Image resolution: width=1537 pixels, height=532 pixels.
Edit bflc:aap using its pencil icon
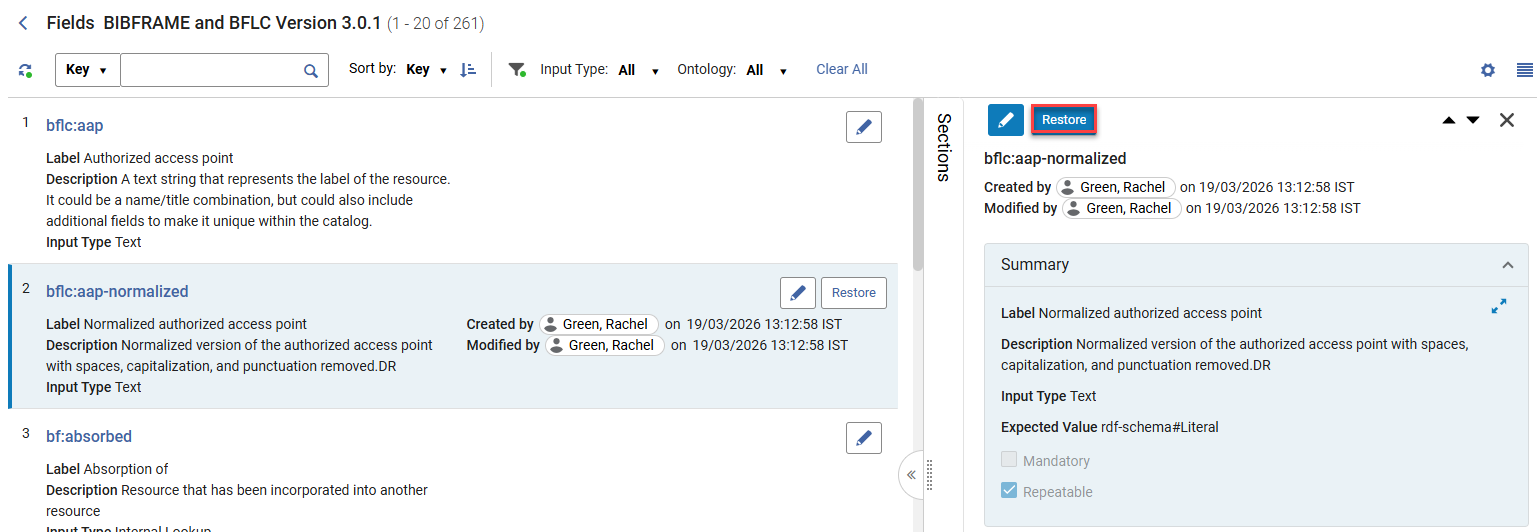pos(863,127)
